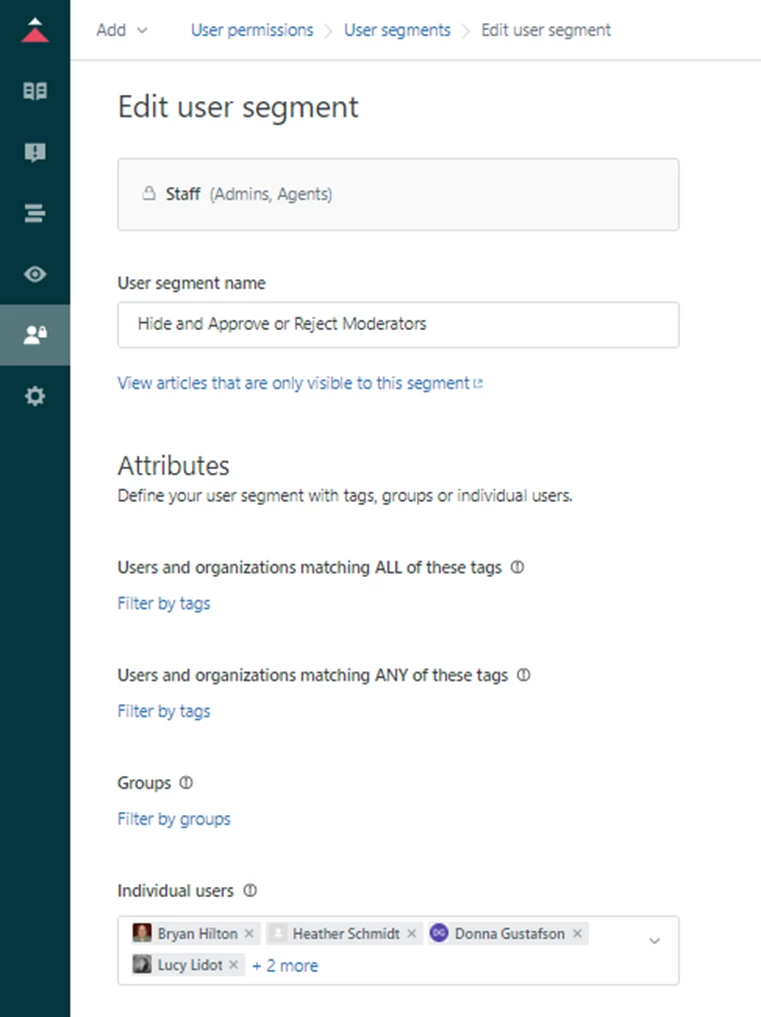Click the Lucy Lidot user tag
The height and width of the screenshot is (1017, 761).
tap(188, 964)
